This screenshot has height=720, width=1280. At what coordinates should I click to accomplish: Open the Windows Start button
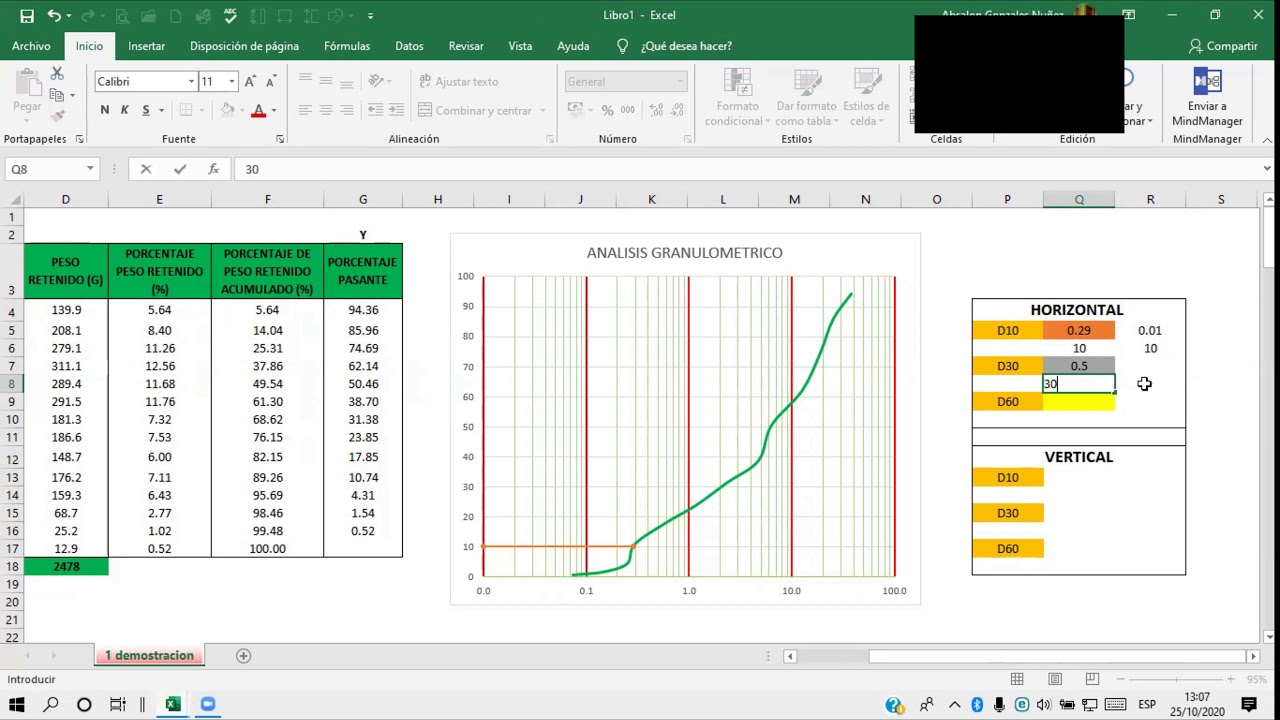point(17,704)
